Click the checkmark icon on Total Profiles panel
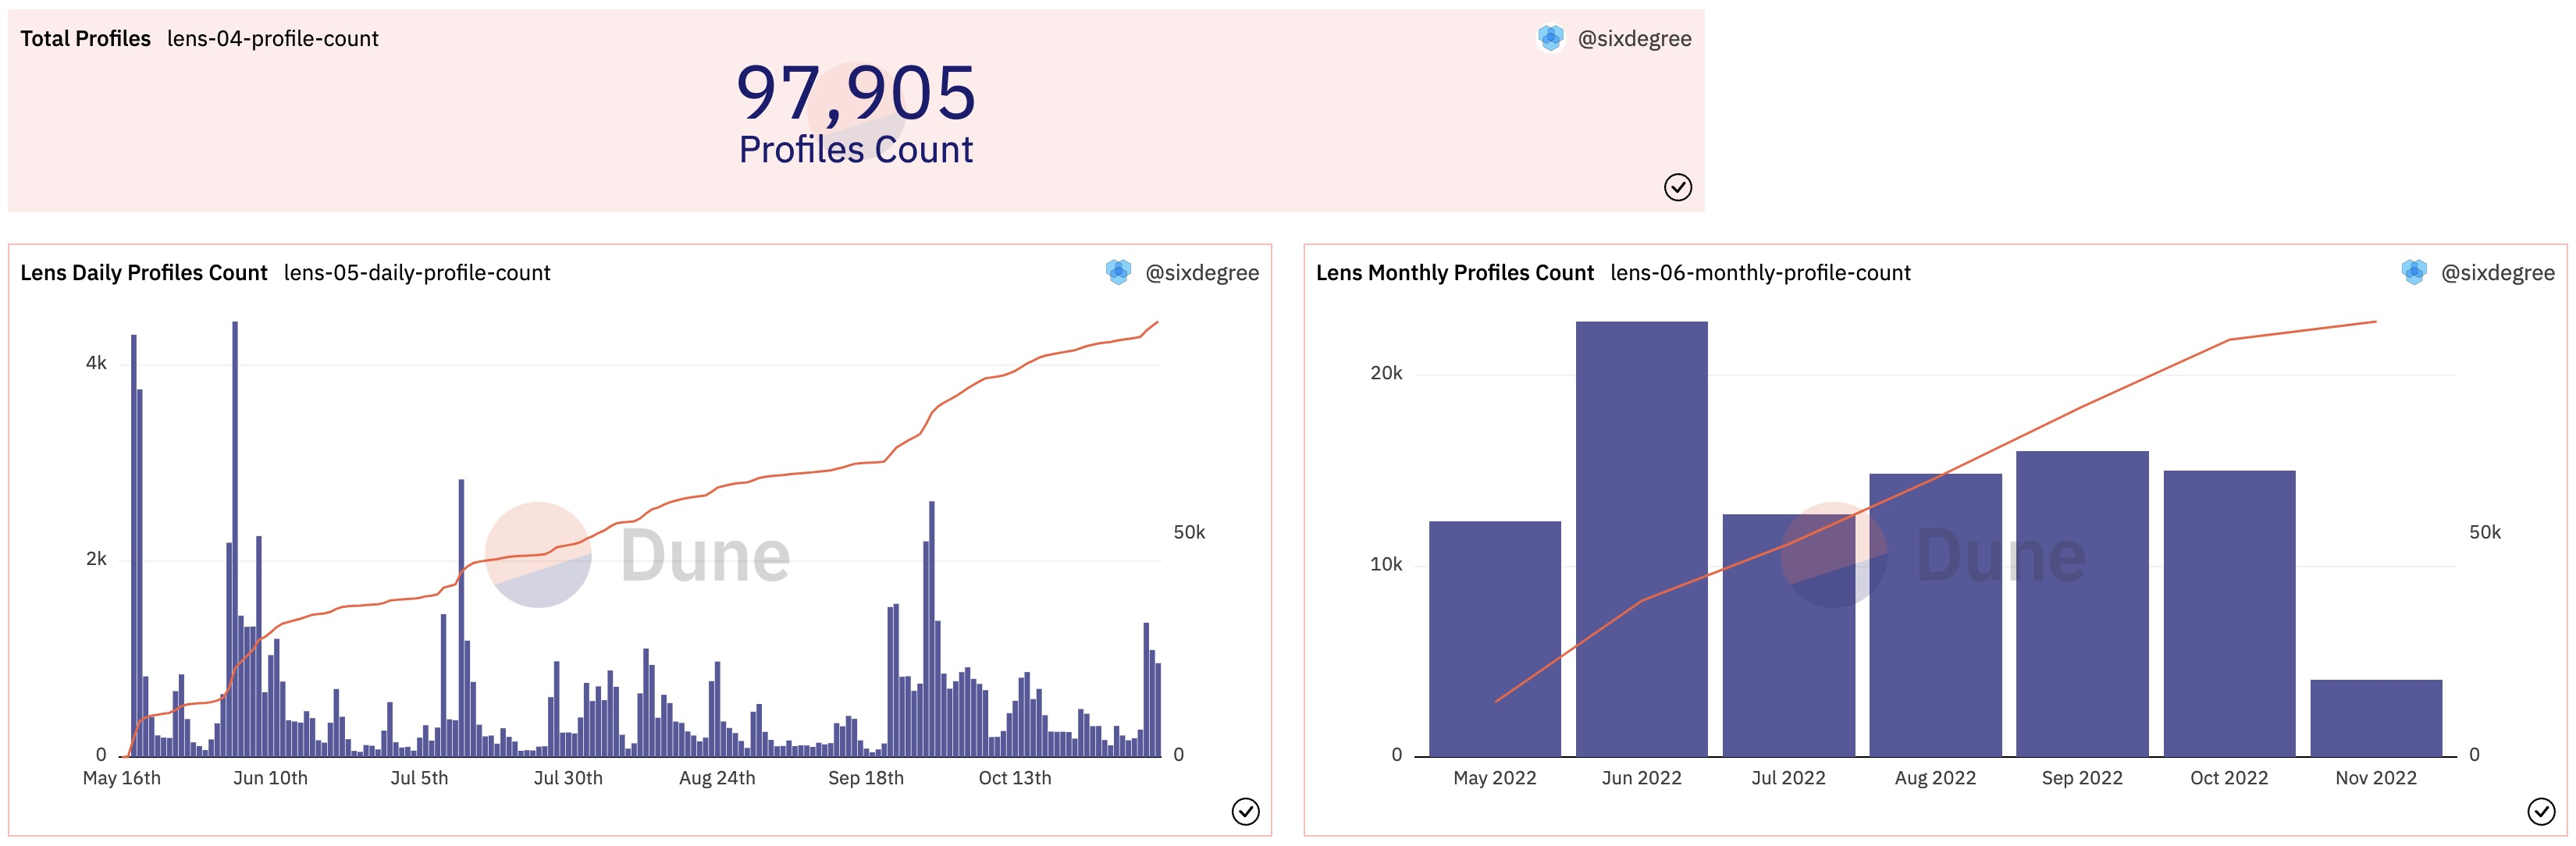The width and height of the screenshot is (2576, 846). click(1677, 187)
